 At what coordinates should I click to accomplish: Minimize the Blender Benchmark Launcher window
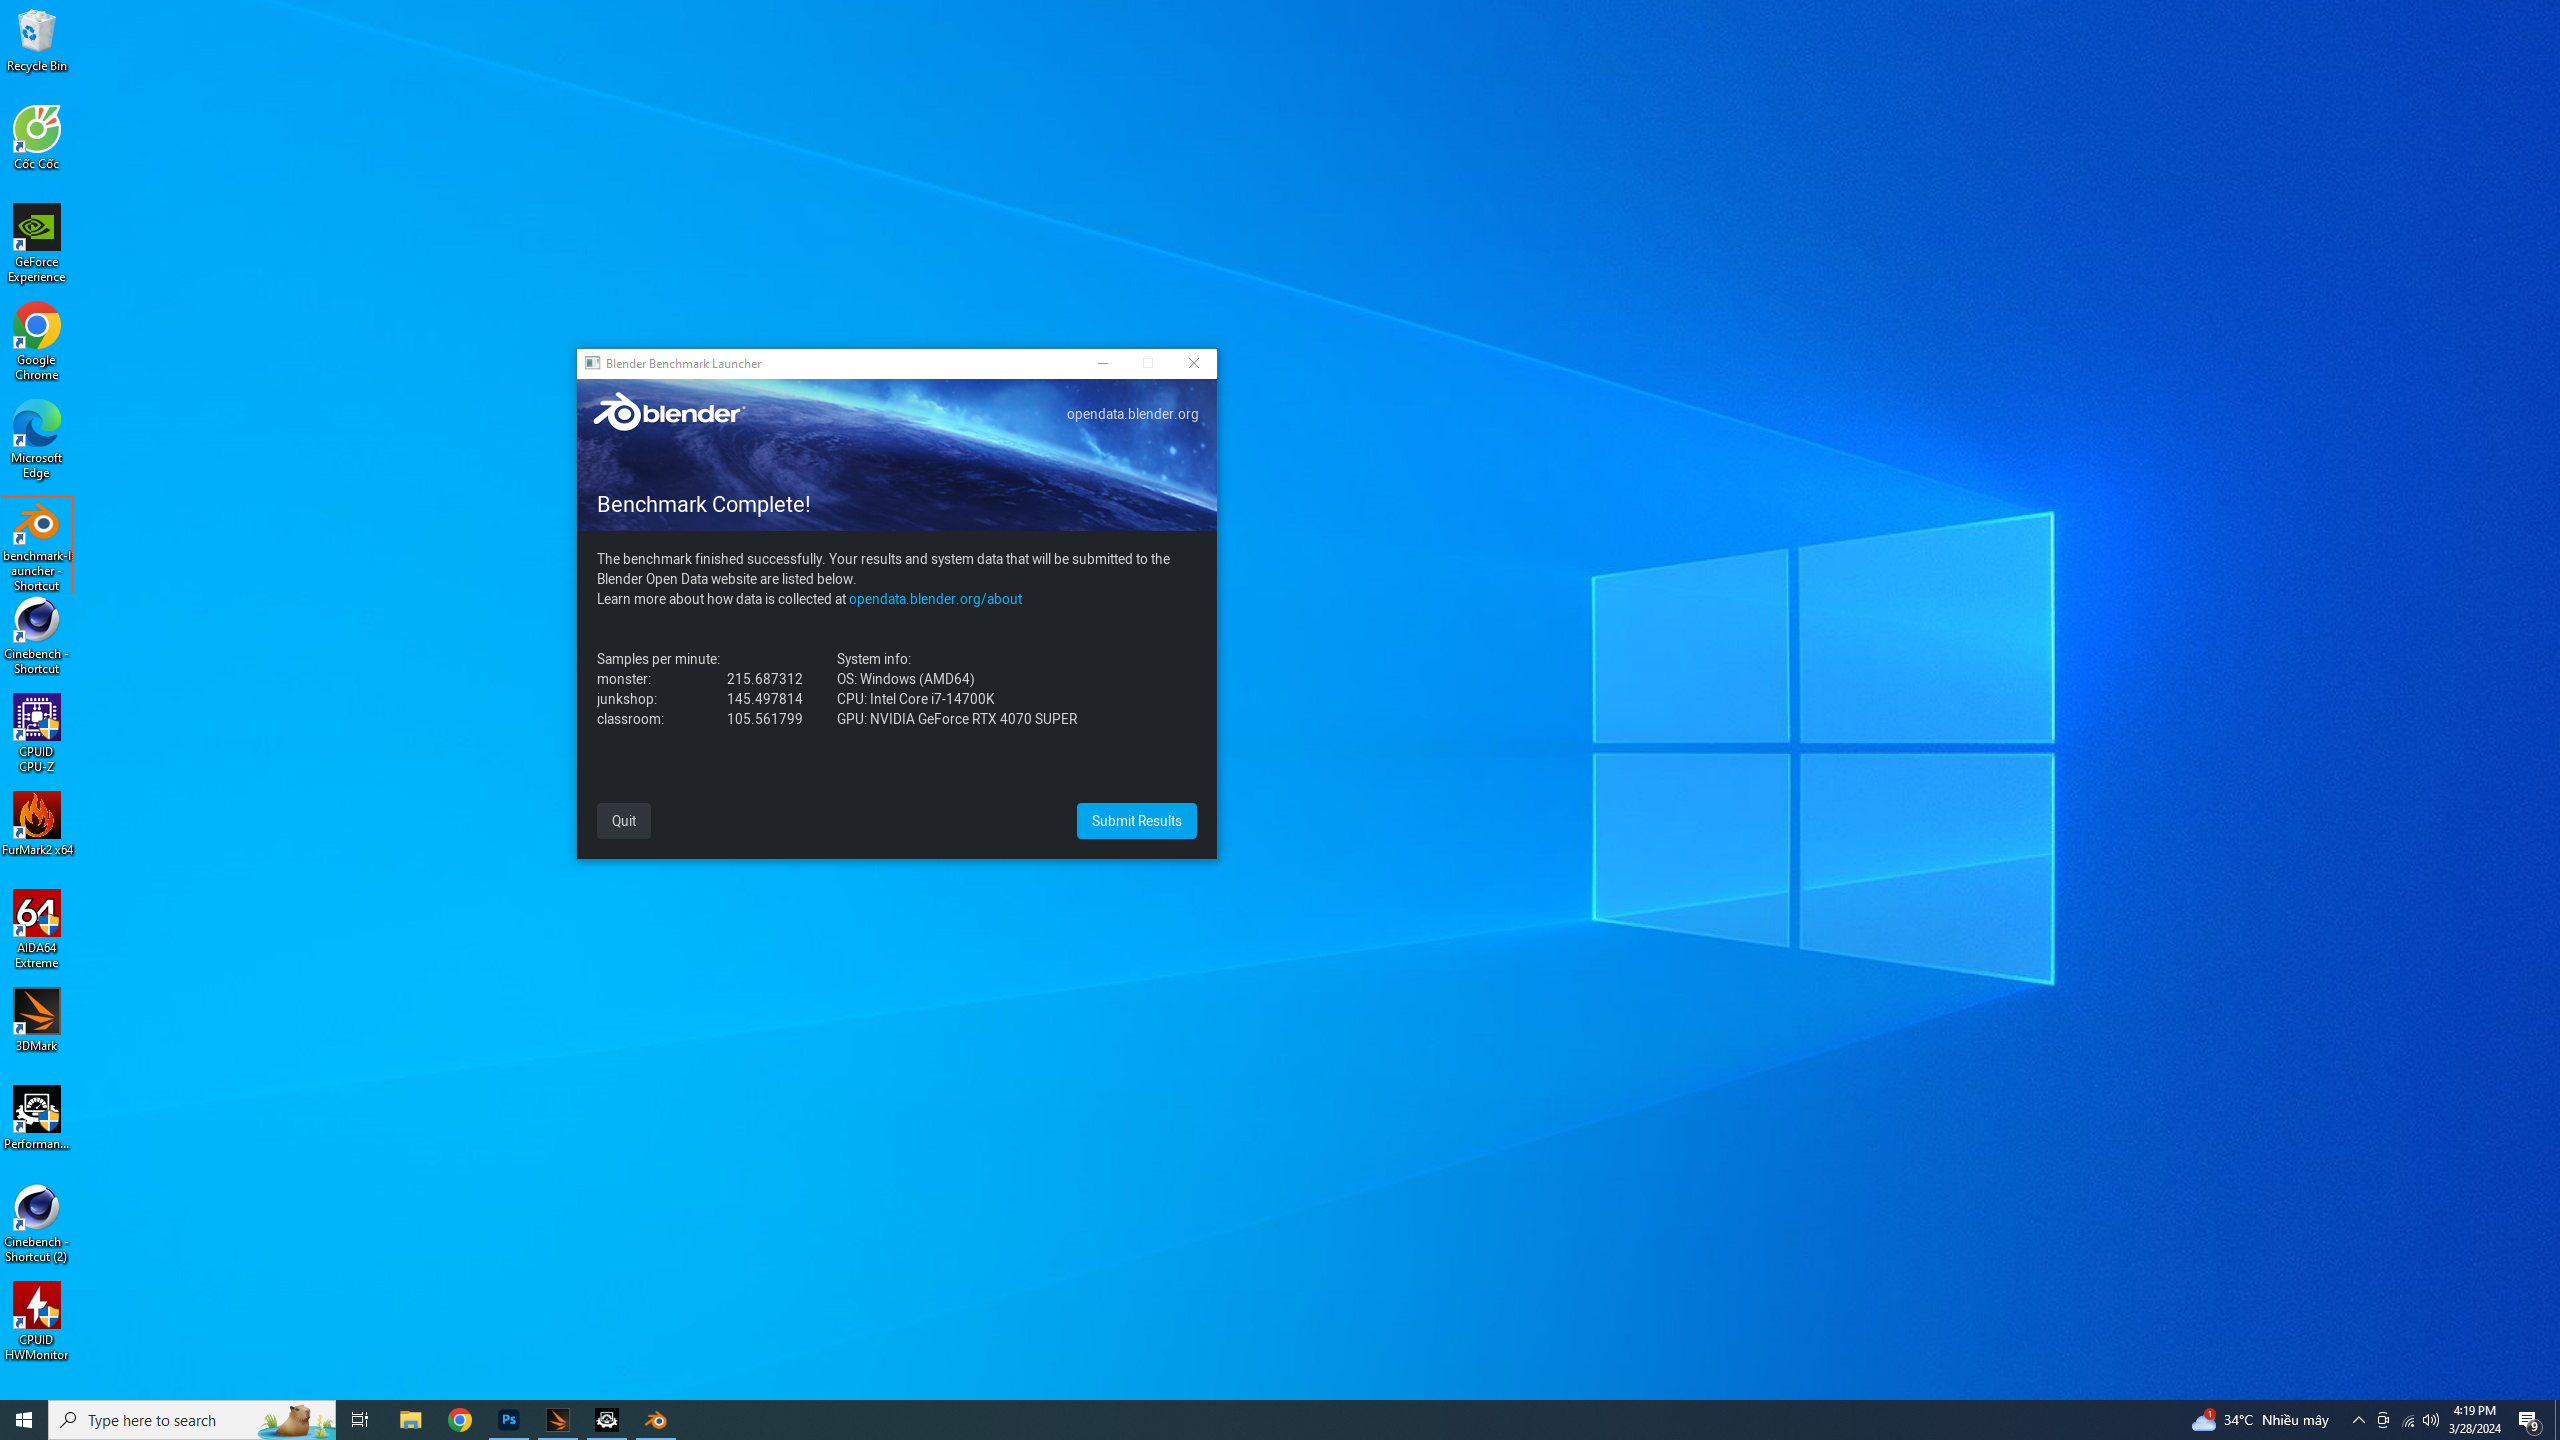(1102, 364)
